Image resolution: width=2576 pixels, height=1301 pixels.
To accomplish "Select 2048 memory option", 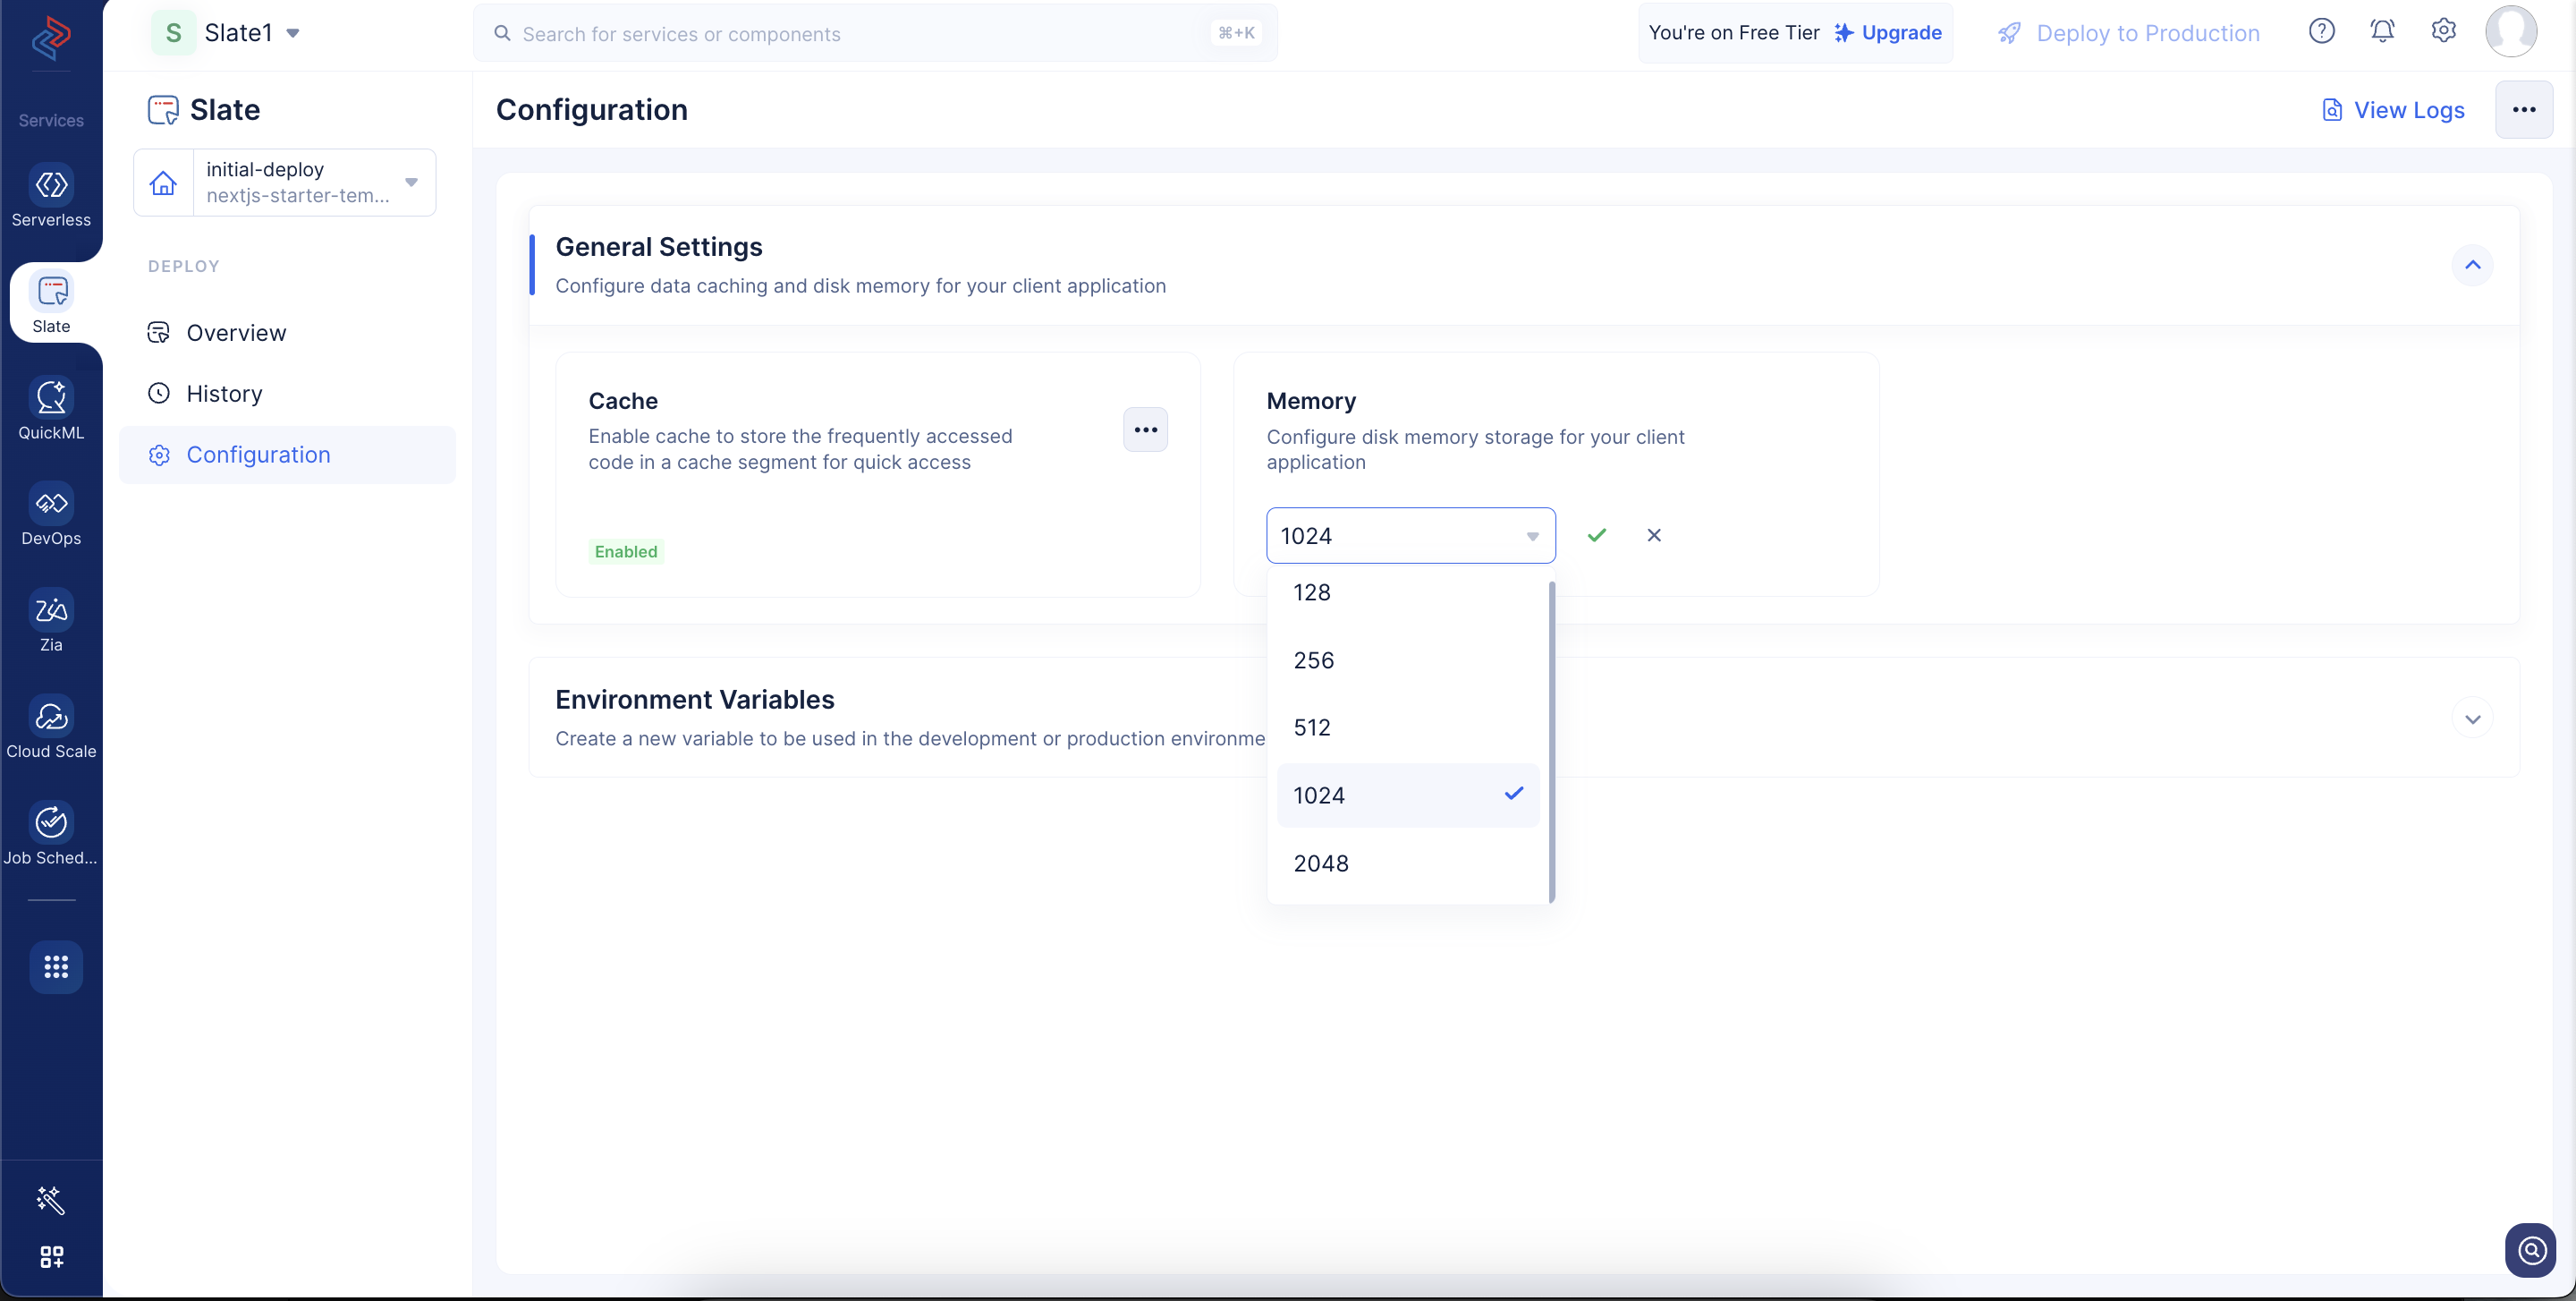I will click(1408, 863).
